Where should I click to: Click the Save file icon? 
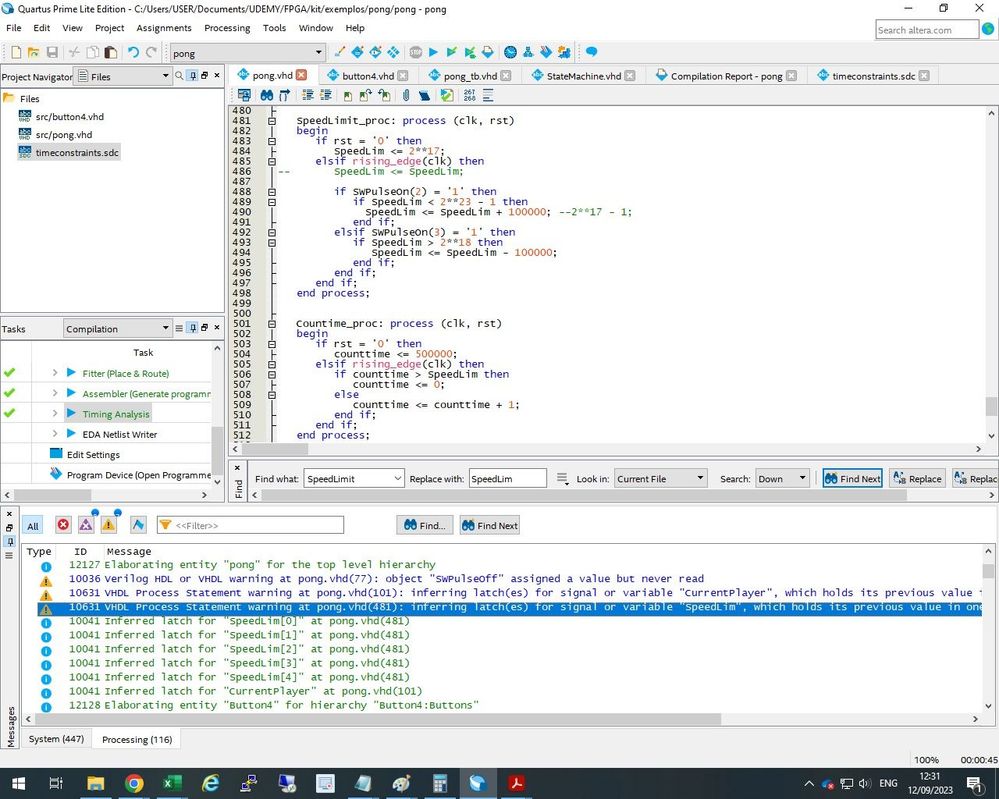pyautogui.click(x=51, y=52)
